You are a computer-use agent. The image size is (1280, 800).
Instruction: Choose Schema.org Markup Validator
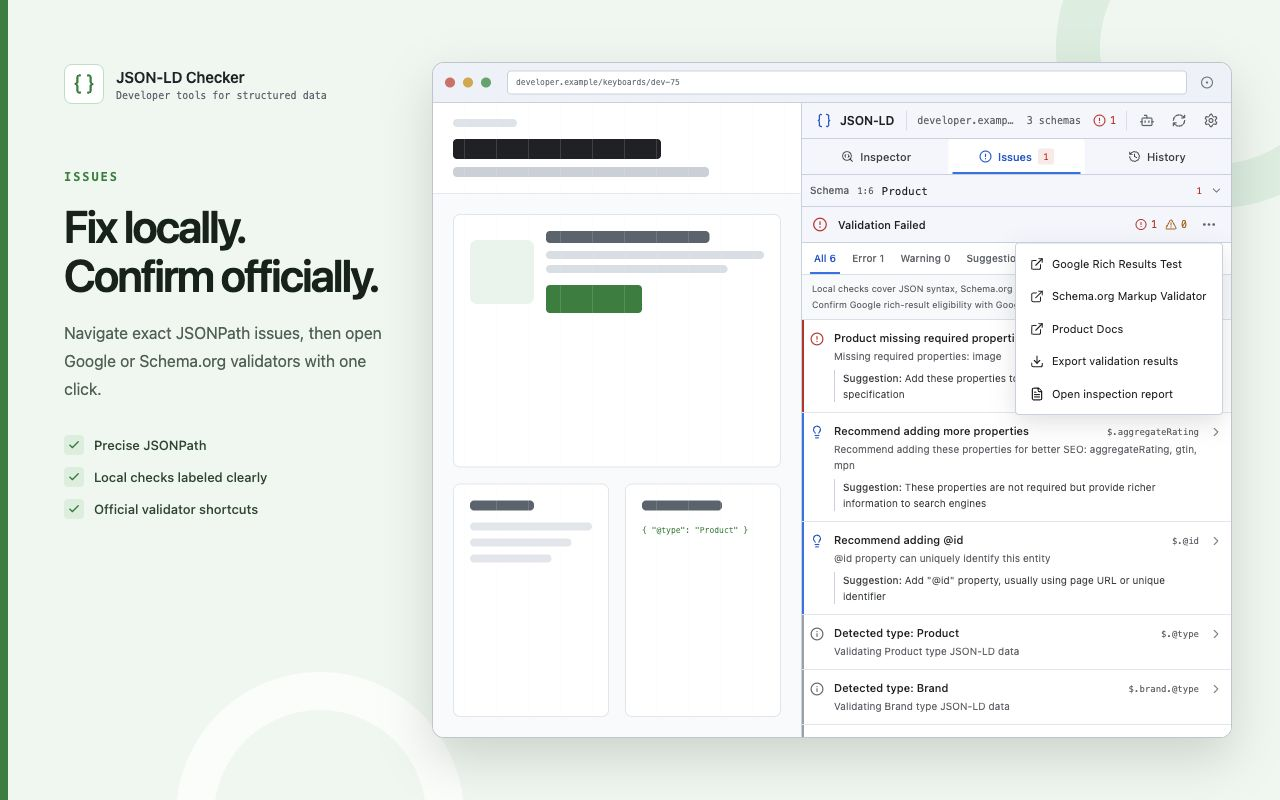pos(1119,297)
